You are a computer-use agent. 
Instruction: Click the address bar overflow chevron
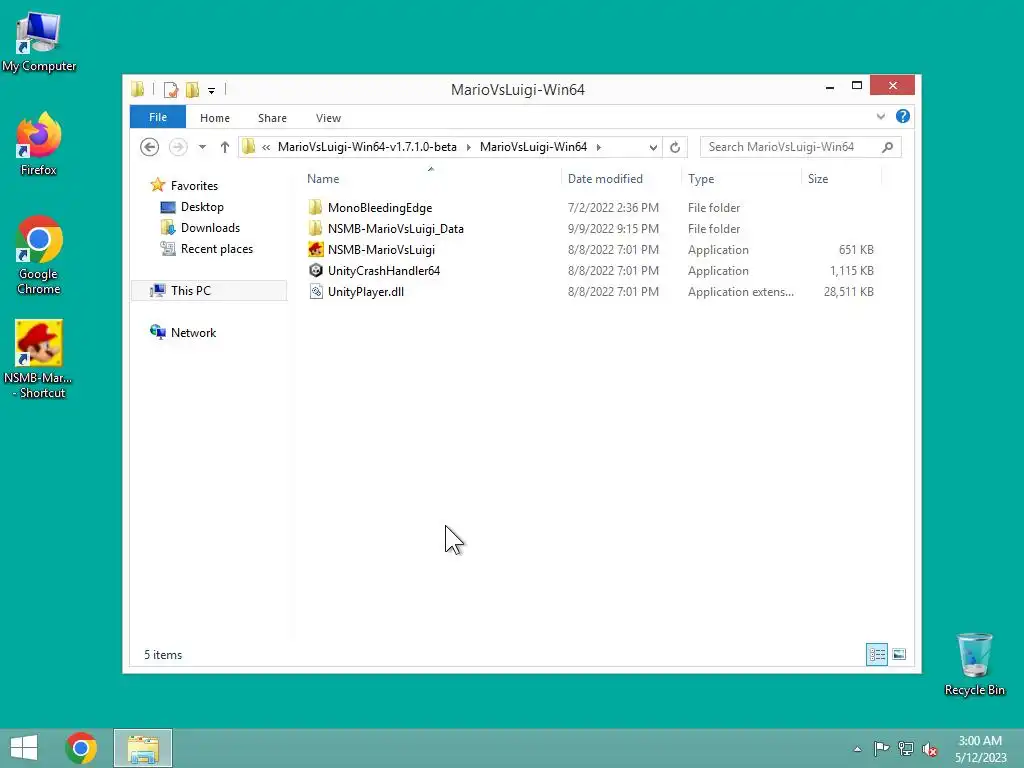(266, 147)
